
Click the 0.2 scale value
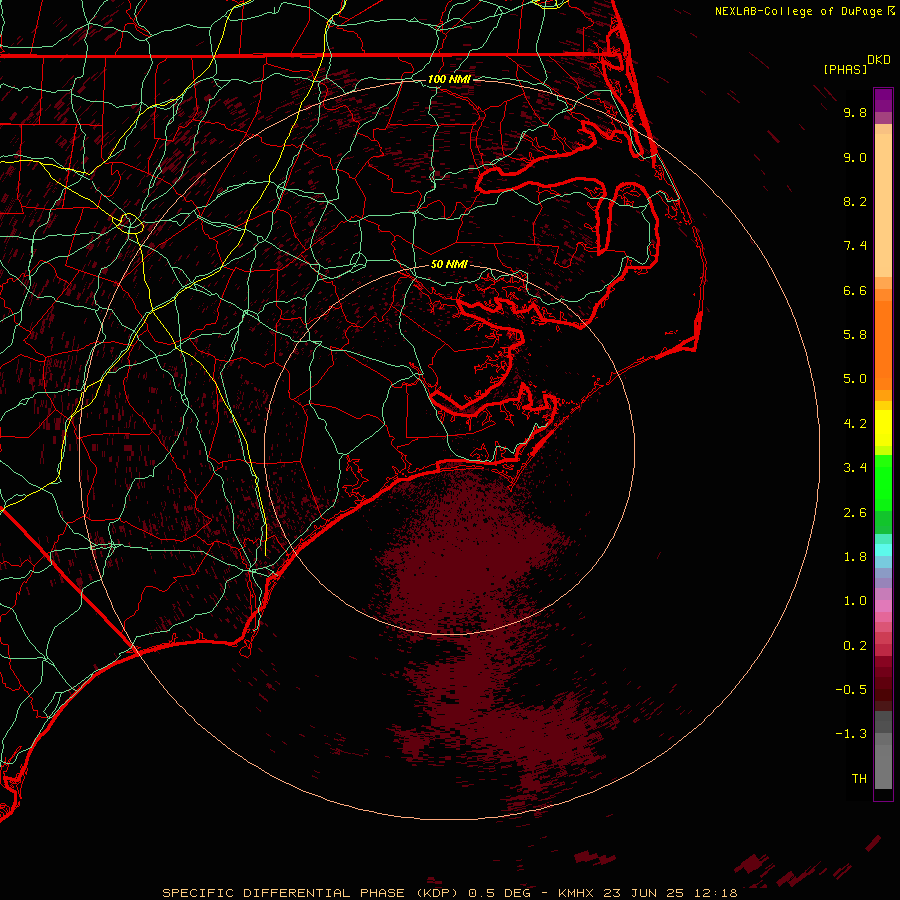coord(855,646)
